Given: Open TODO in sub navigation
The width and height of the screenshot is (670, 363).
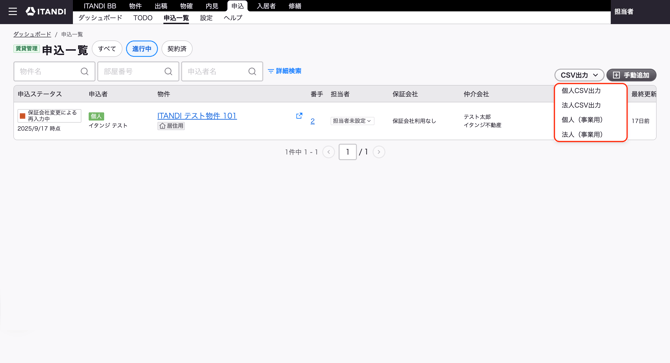Looking at the screenshot, I should coord(143,18).
